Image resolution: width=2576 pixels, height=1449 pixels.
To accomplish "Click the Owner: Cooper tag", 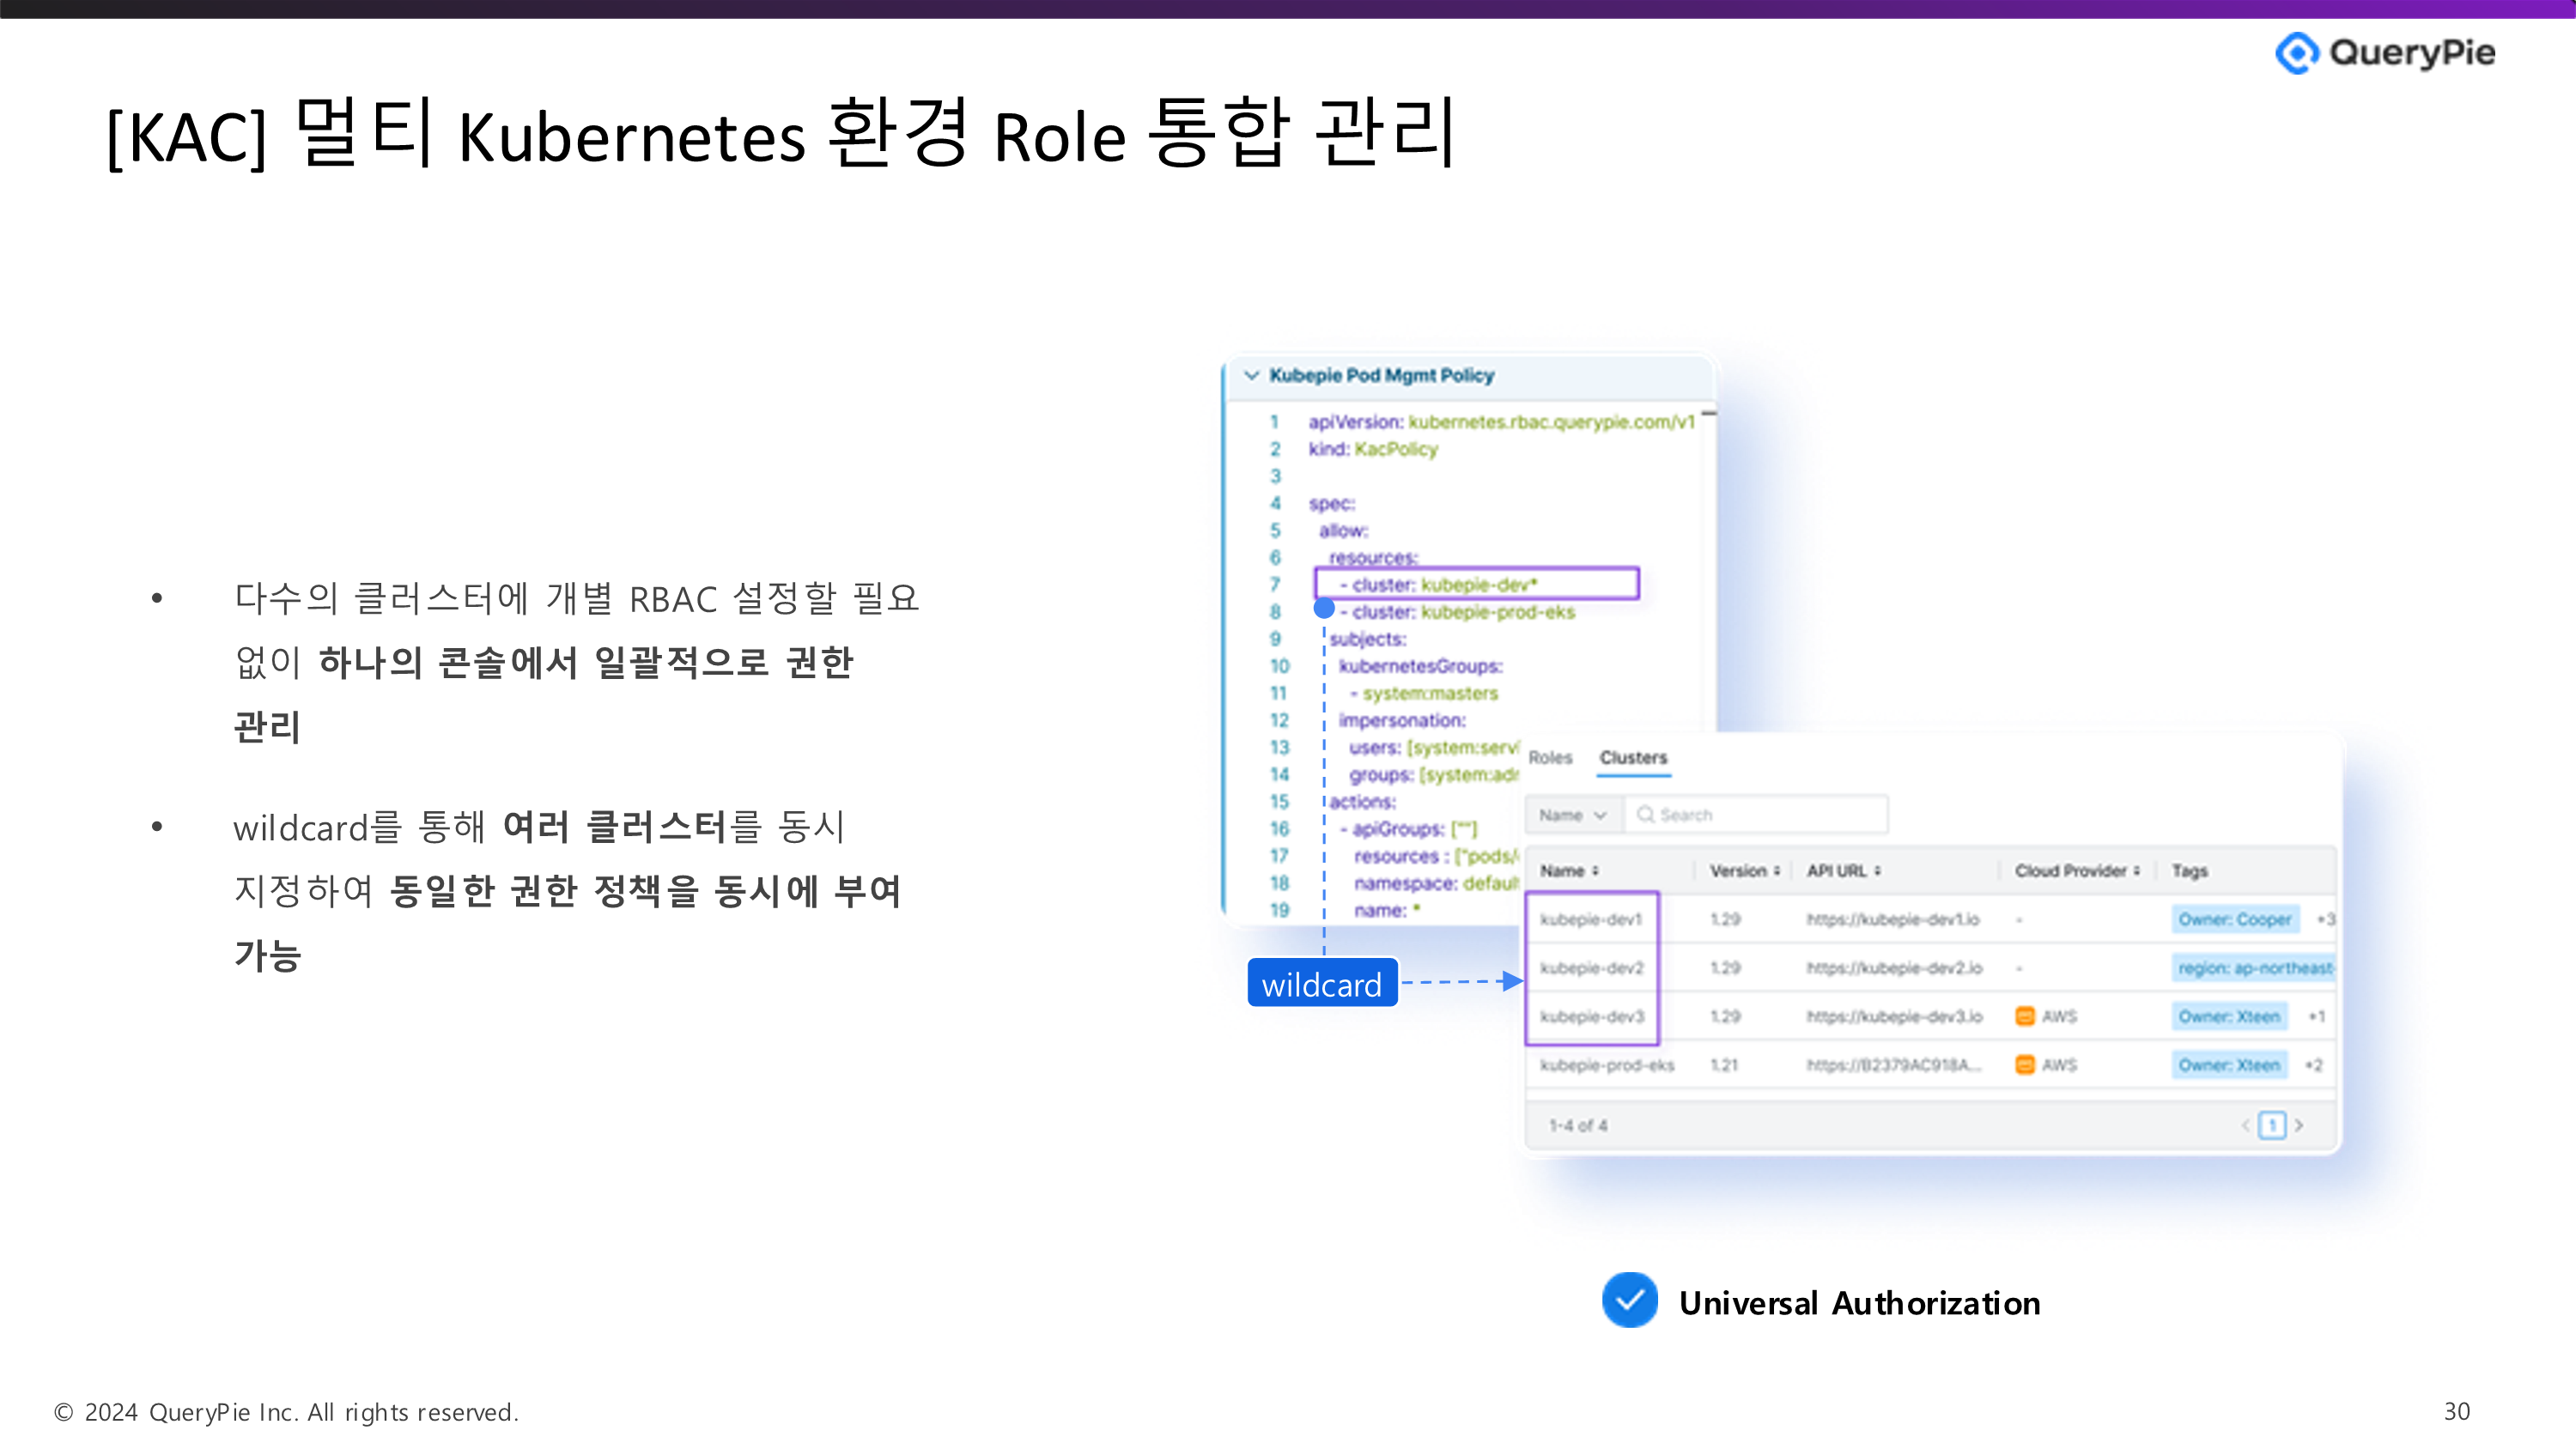I will (2234, 919).
